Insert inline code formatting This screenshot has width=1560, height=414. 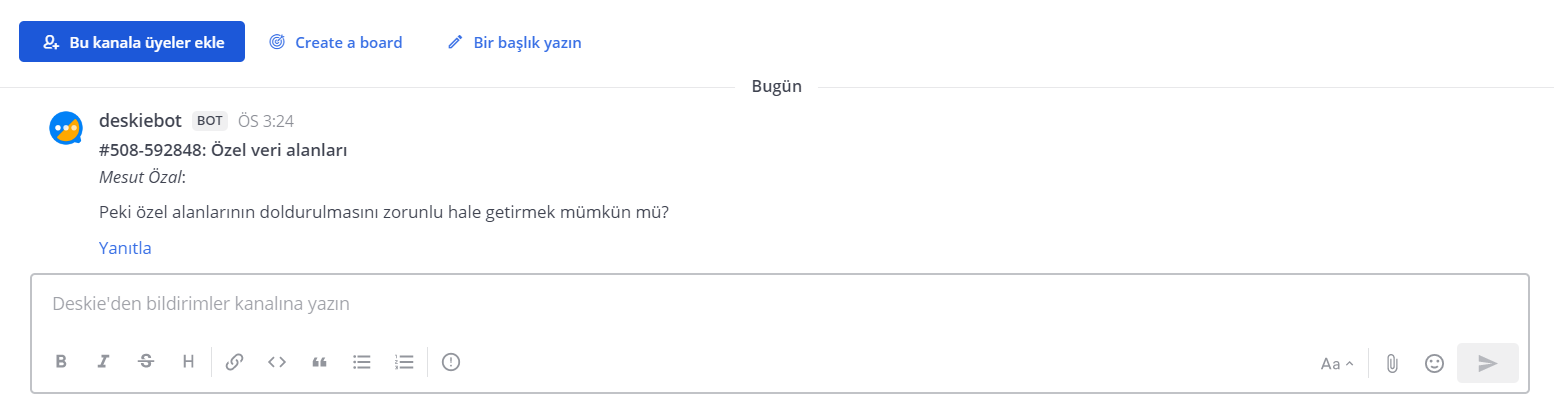point(277,362)
